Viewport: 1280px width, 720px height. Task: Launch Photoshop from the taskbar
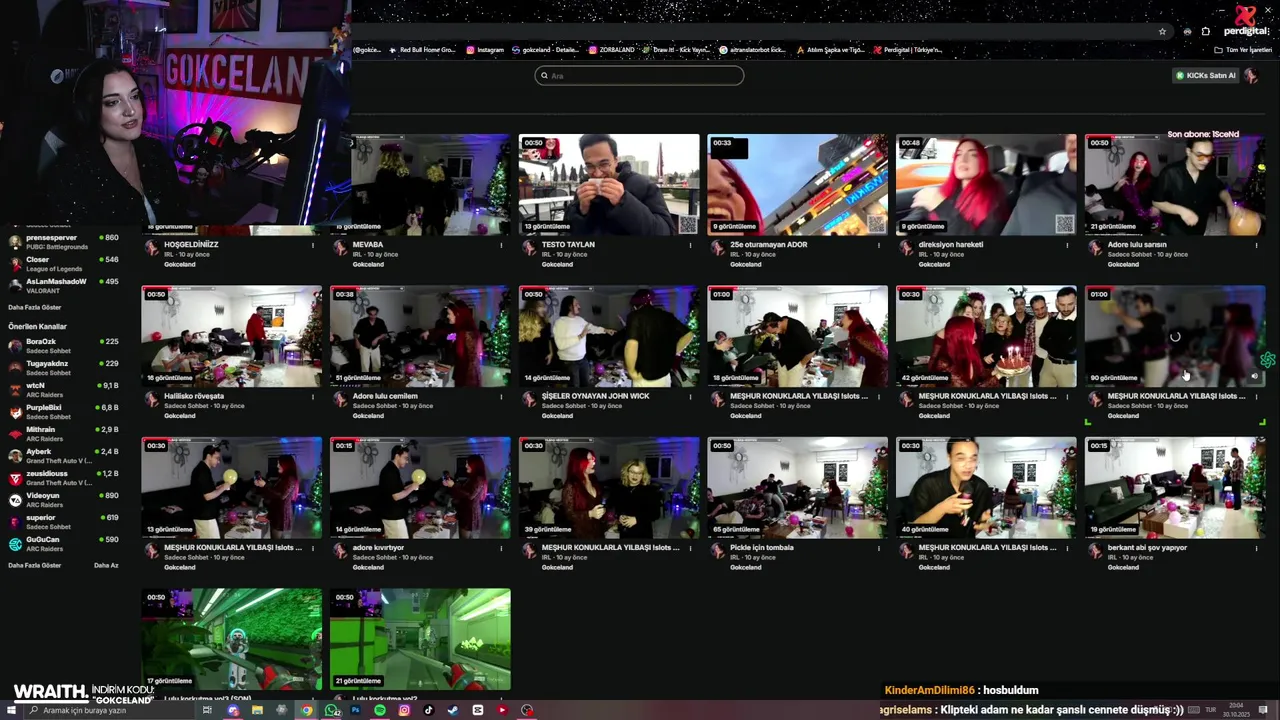[x=355, y=710]
